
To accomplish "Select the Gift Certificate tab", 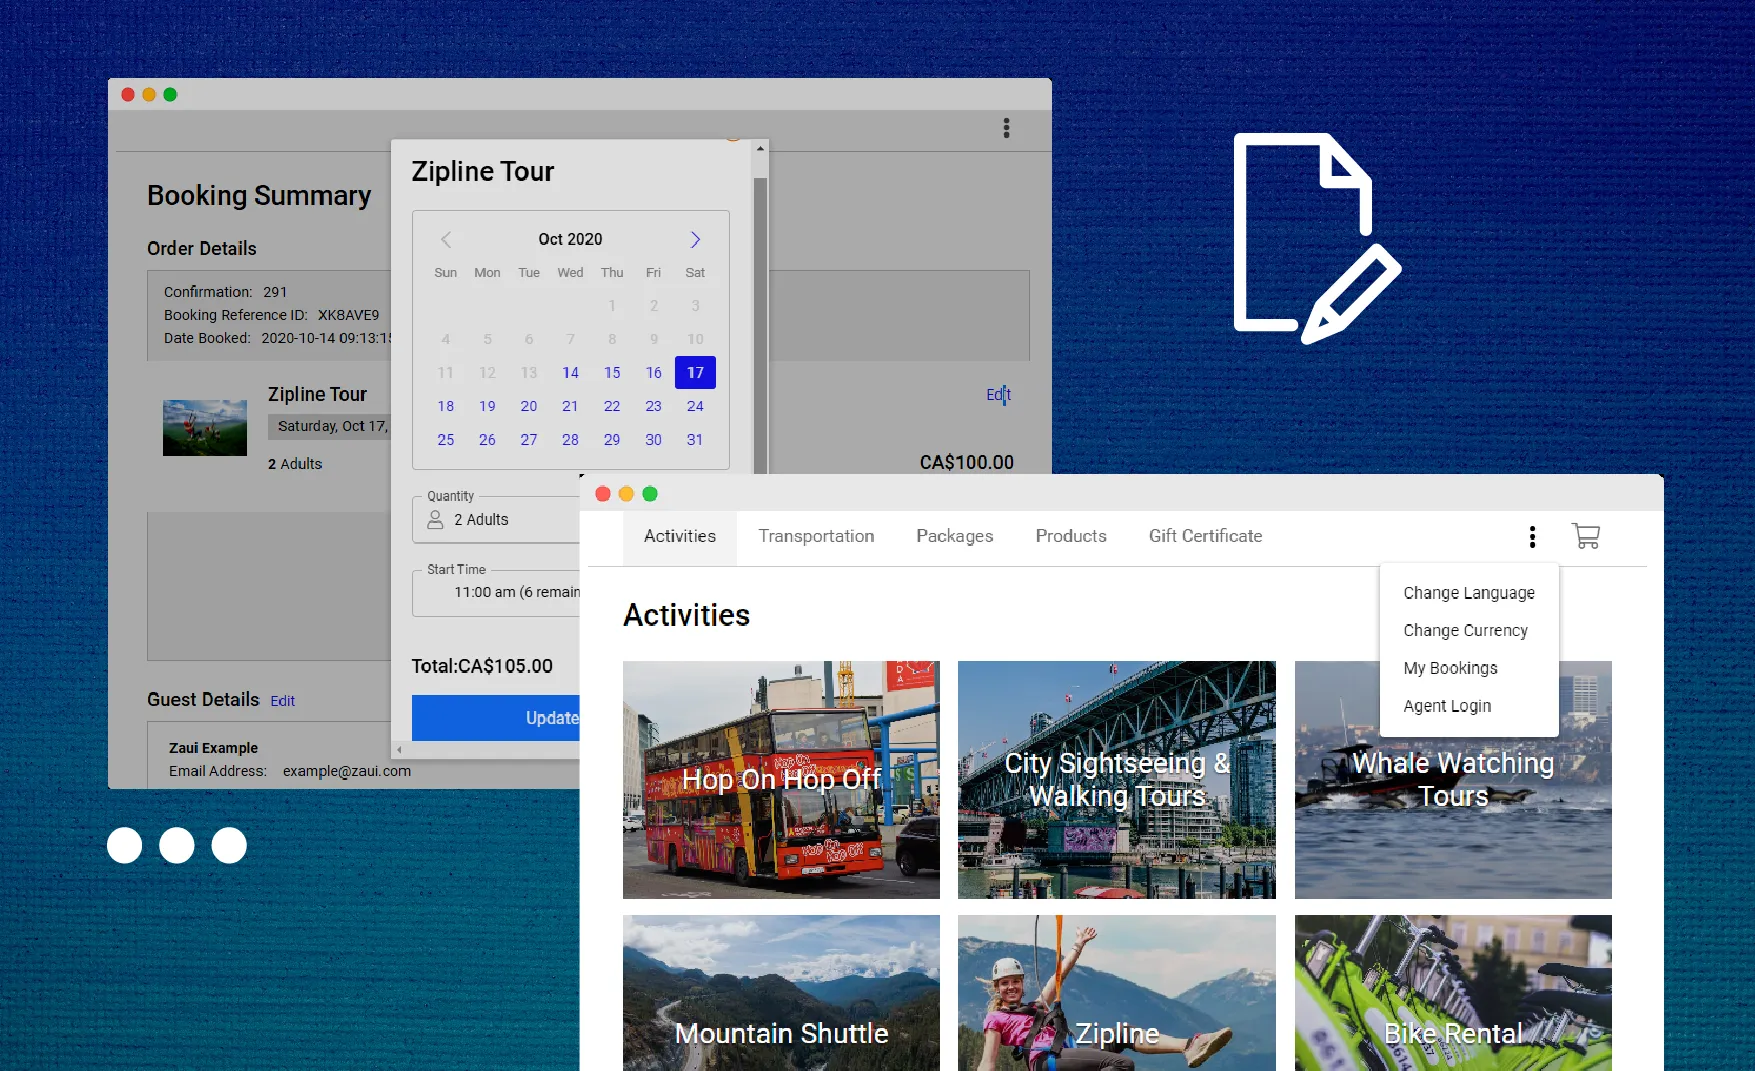I will coord(1205,536).
